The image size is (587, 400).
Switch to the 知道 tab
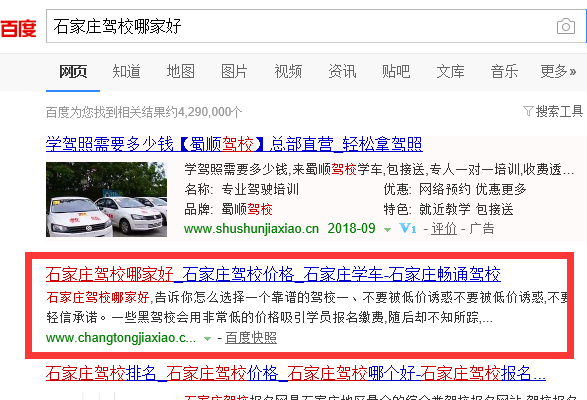click(x=127, y=71)
